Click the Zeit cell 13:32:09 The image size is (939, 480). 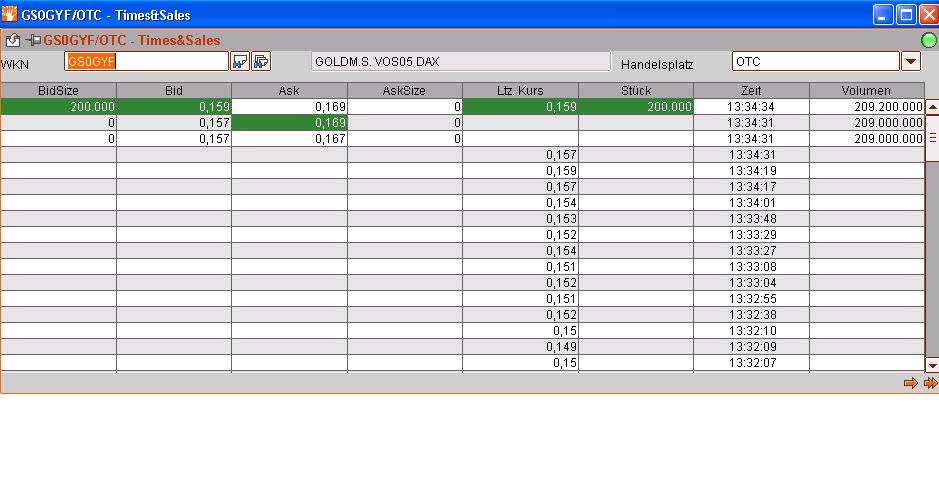click(x=752, y=347)
